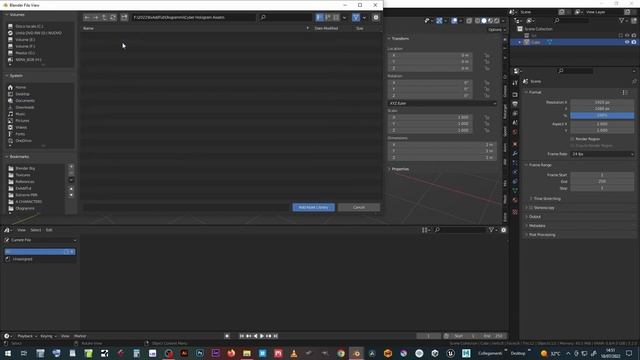Open the XYZ Euler rotation mode dropdown
The image size is (640, 360).
(x=442, y=104)
